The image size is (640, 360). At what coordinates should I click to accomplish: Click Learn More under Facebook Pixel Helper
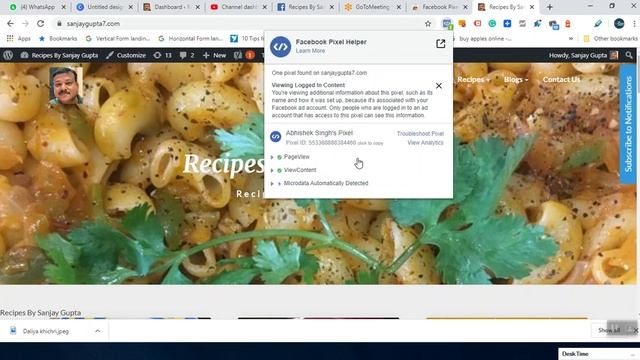pos(310,51)
